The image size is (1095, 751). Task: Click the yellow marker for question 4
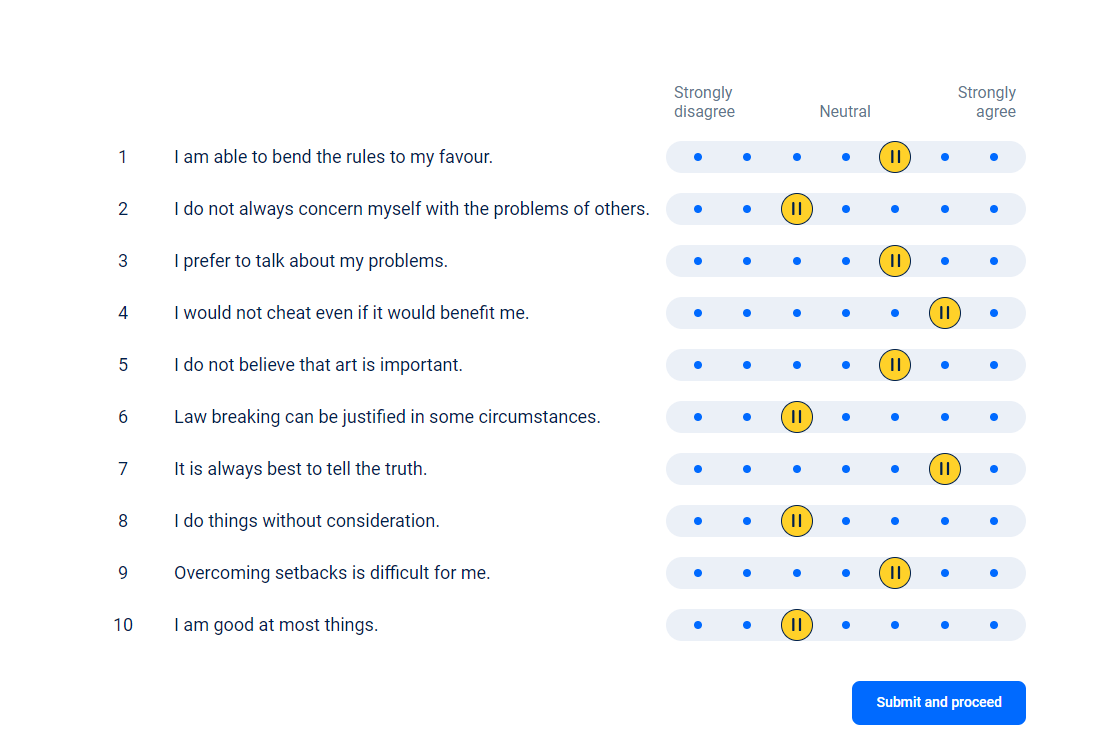point(945,312)
